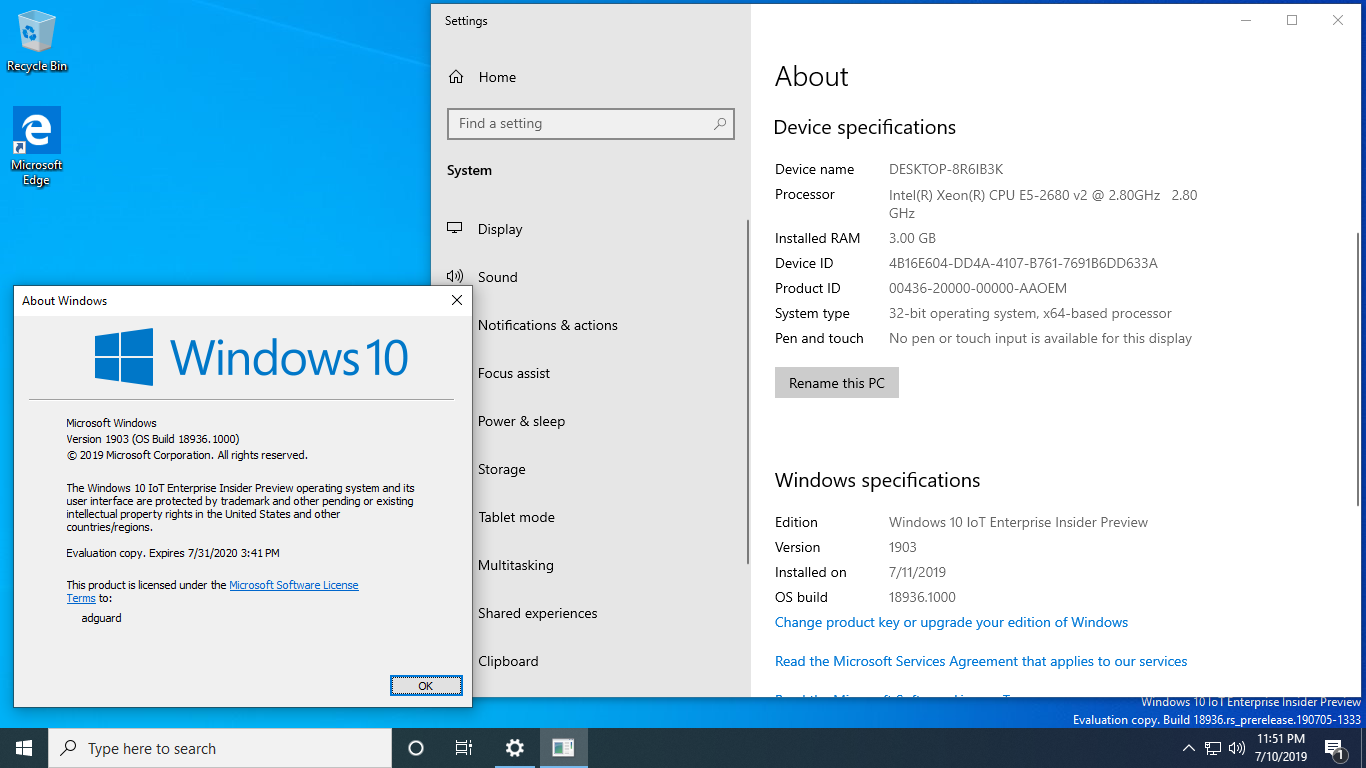The height and width of the screenshot is (768, 1366).
Task: Click the System type value text
Action: pos(1030,313)
